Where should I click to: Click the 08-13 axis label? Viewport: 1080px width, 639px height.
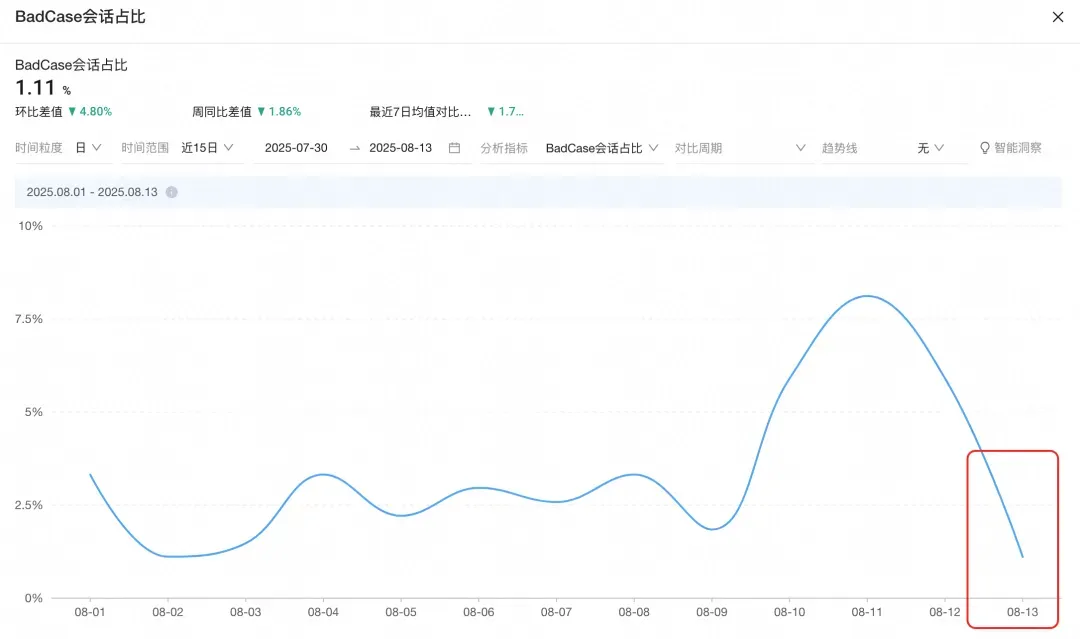click(x=1022, y=612)
